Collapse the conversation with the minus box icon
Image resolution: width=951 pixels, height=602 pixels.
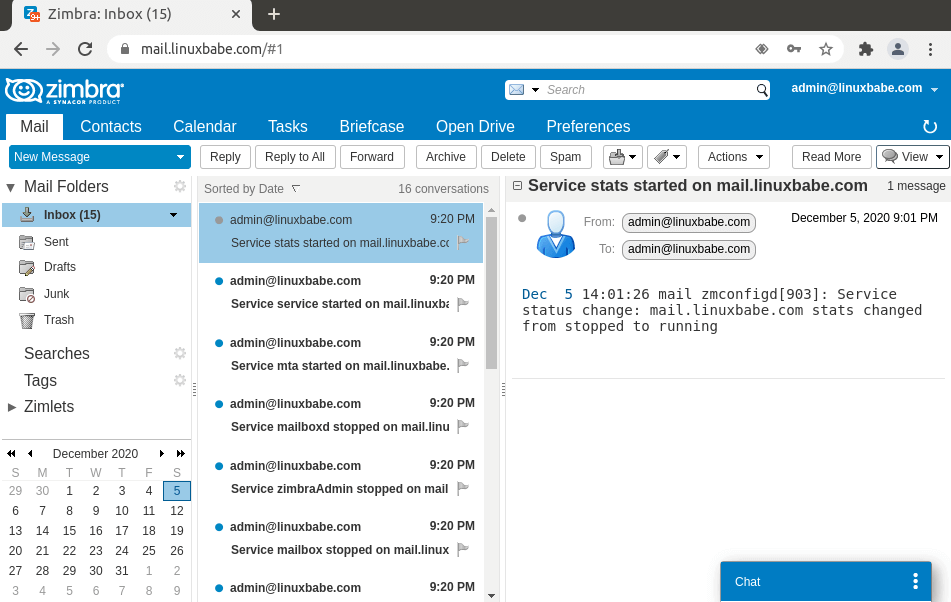pos(517,186)
